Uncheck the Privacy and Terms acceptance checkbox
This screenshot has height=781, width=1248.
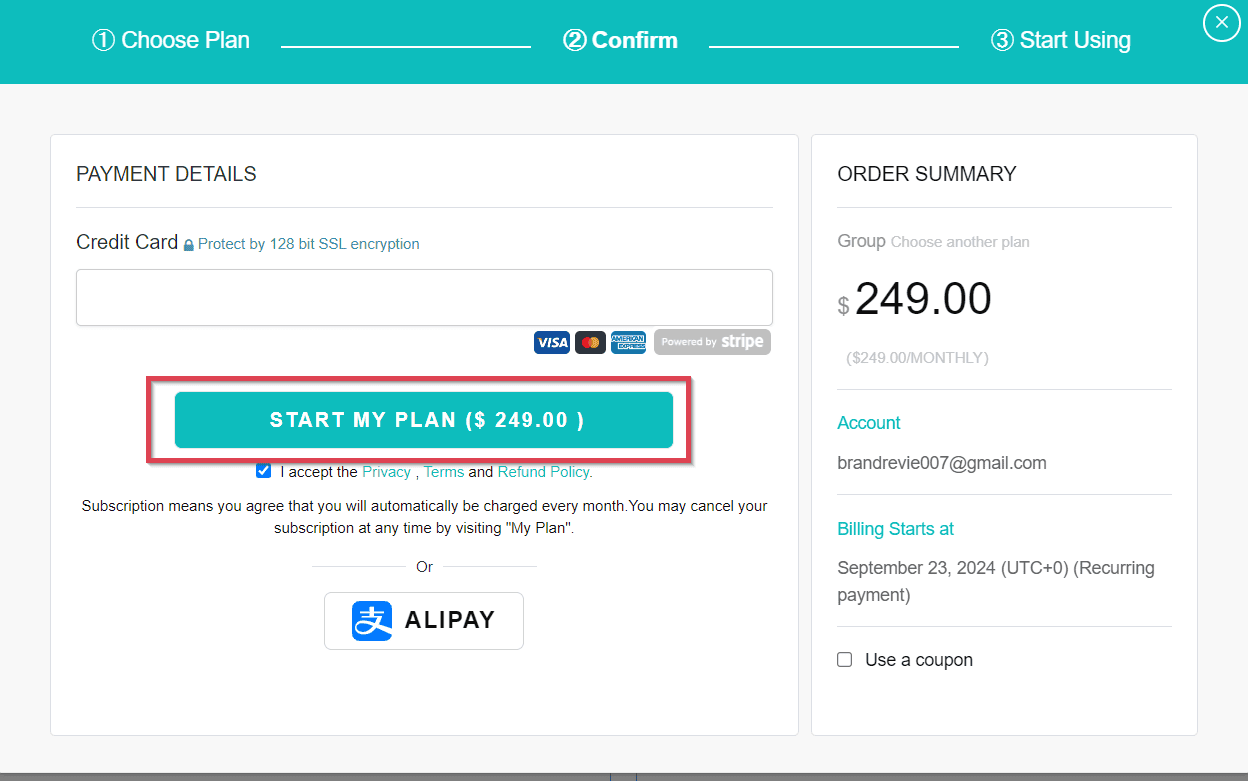[263, 470]
